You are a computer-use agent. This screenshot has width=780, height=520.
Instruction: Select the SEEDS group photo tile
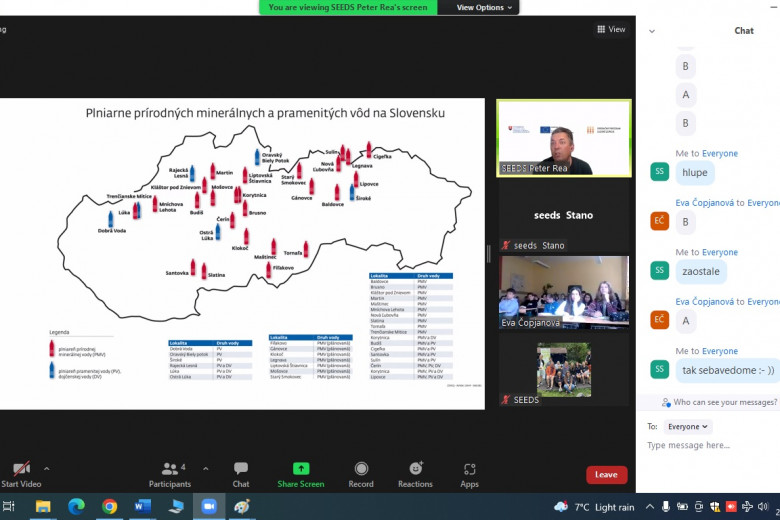[564, 370]
